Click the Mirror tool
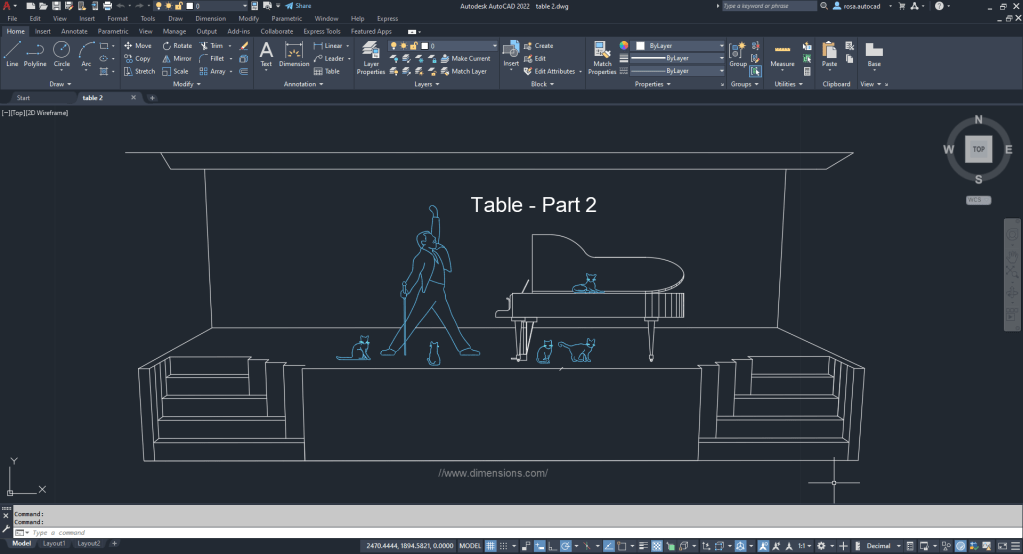The height and width of the screenshot is (554, 1023). point(176,58)
